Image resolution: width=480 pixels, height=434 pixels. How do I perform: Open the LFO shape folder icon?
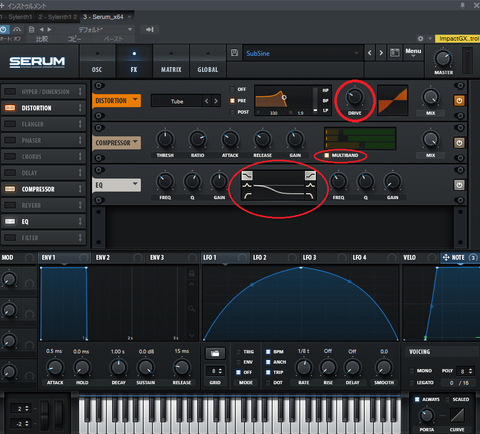pos(215,353)
